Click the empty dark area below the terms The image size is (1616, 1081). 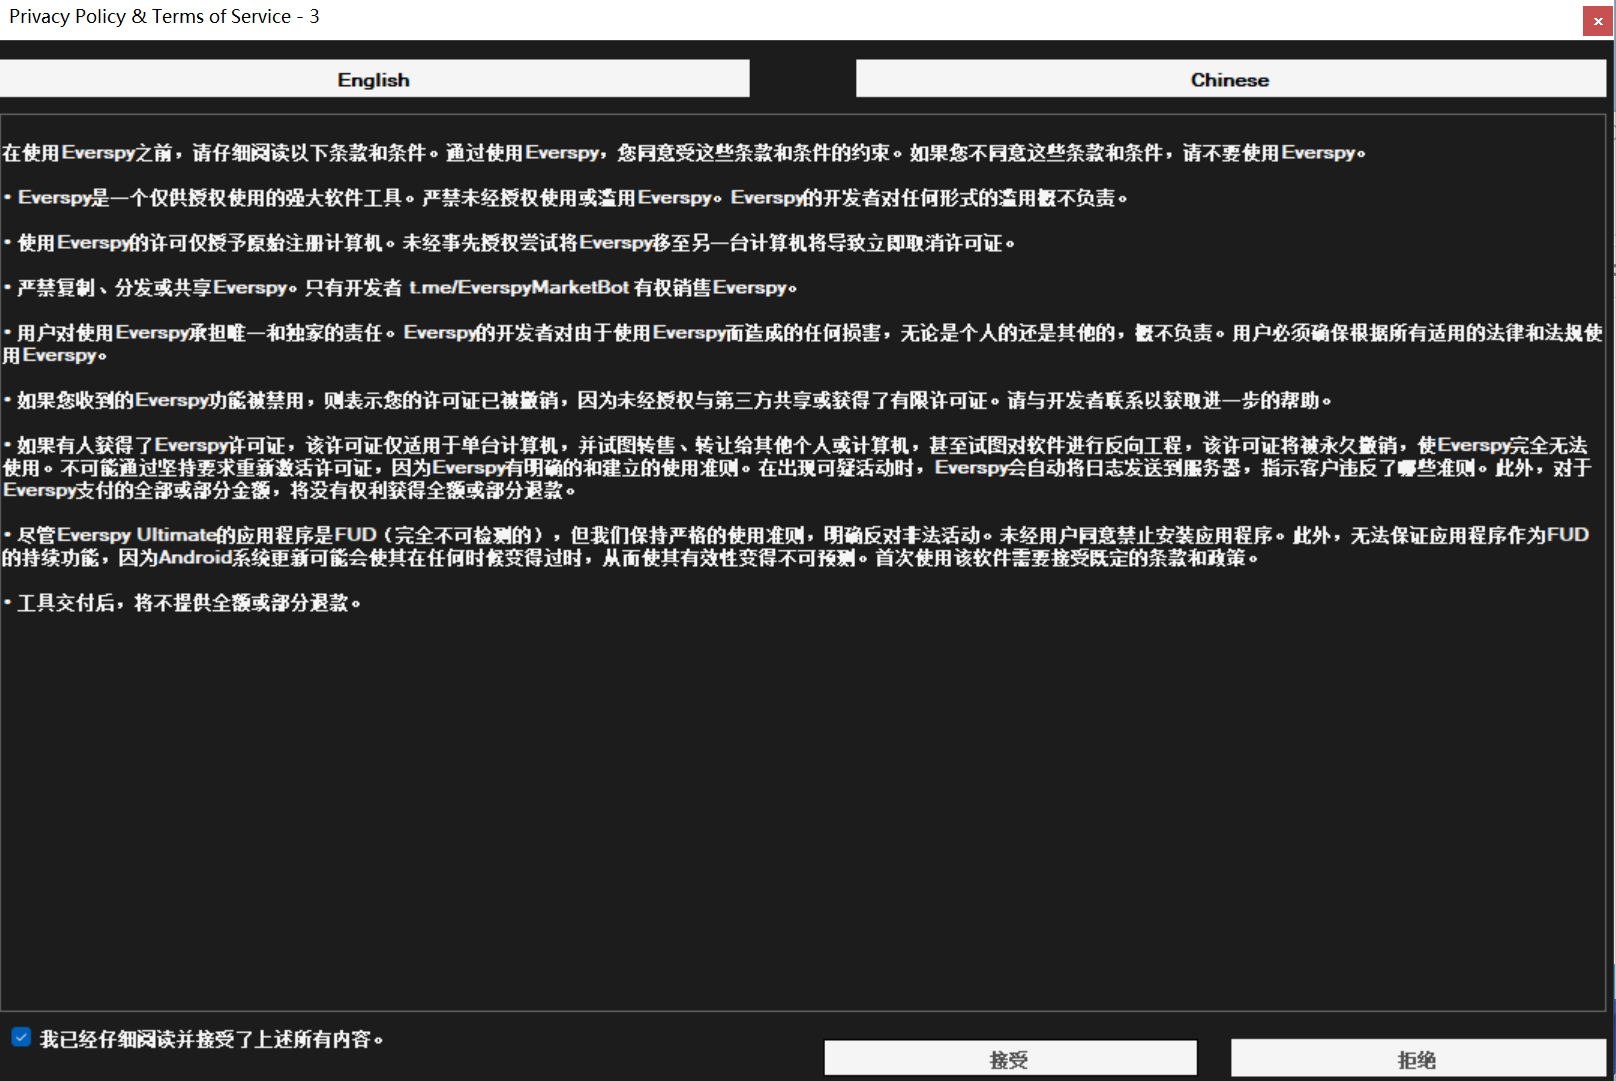coord(802,810)
